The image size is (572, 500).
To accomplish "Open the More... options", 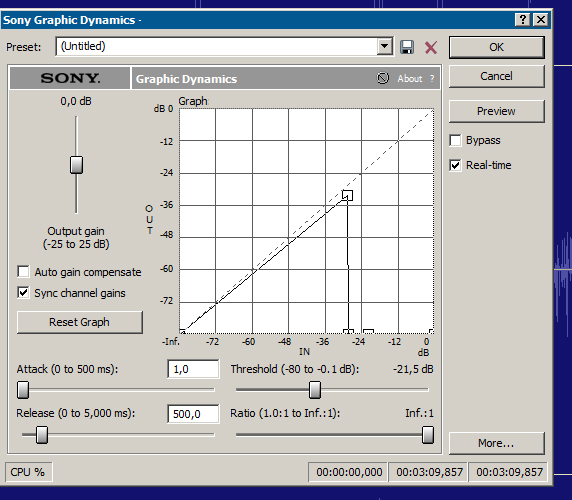I will [496, 443].
